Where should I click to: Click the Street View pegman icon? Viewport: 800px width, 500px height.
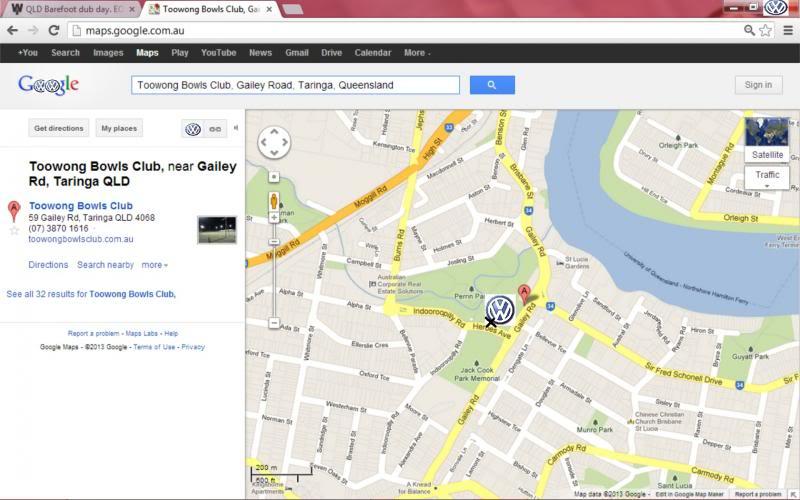point(274,201)
